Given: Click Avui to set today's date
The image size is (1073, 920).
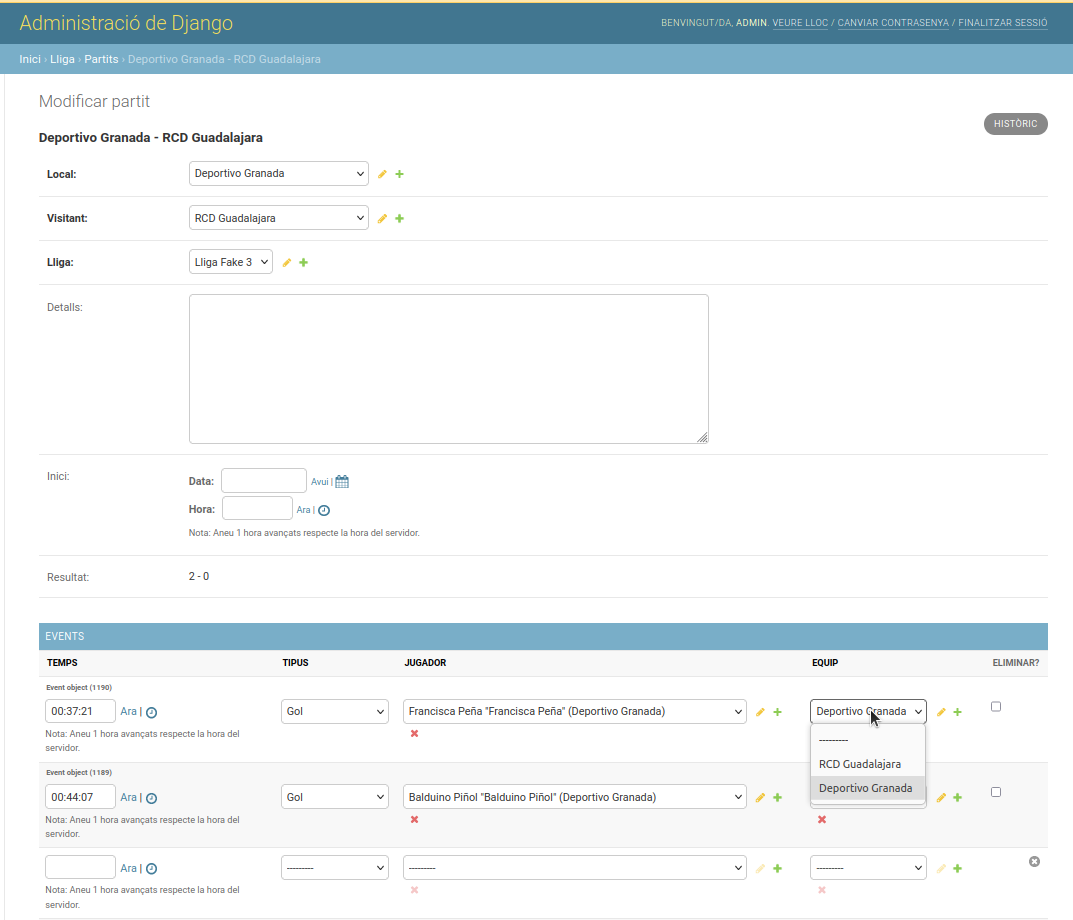Looking at the screenshot, I should pos(320,481).
